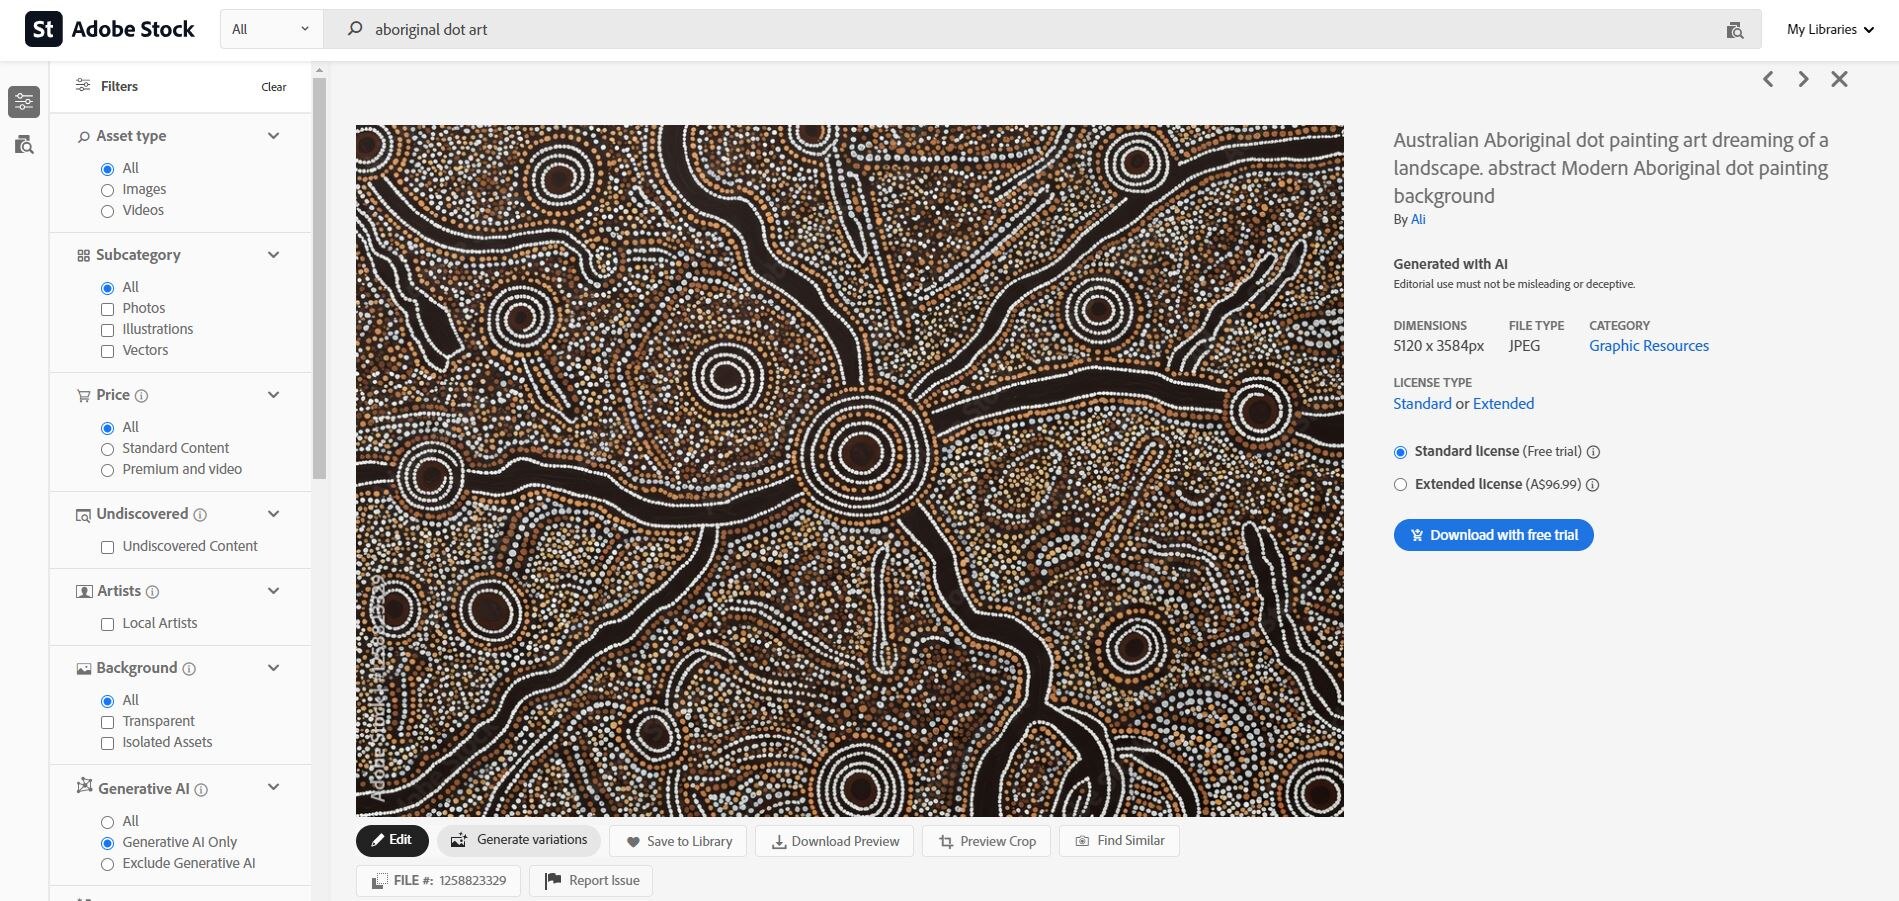Open the search category dropdown showing All
The width and height of the screenshot is (1899, 901).
[268, 29]
